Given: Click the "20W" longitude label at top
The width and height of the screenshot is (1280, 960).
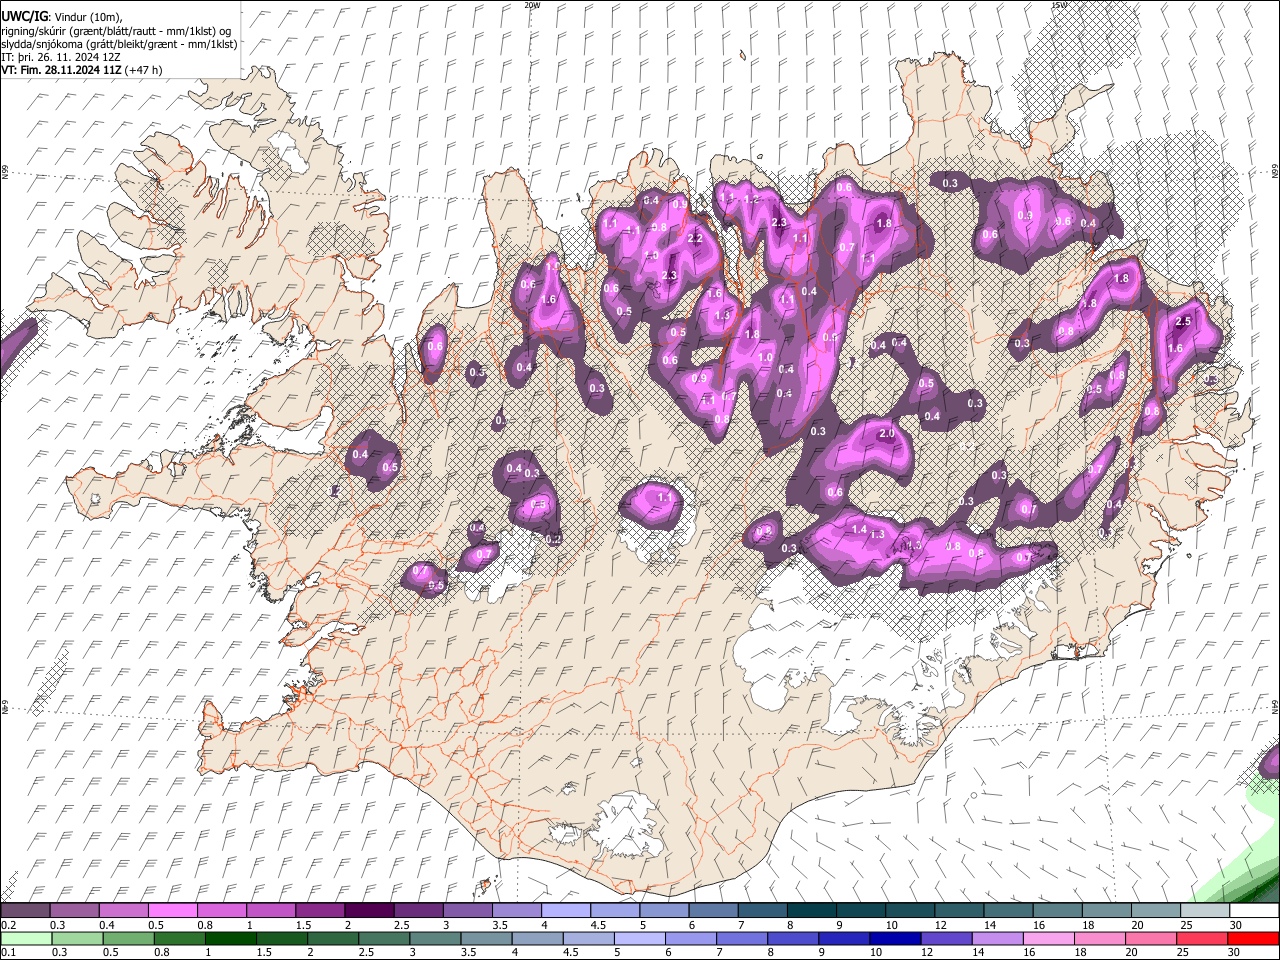Looking at the screenshot, I should tap(531, 5).
